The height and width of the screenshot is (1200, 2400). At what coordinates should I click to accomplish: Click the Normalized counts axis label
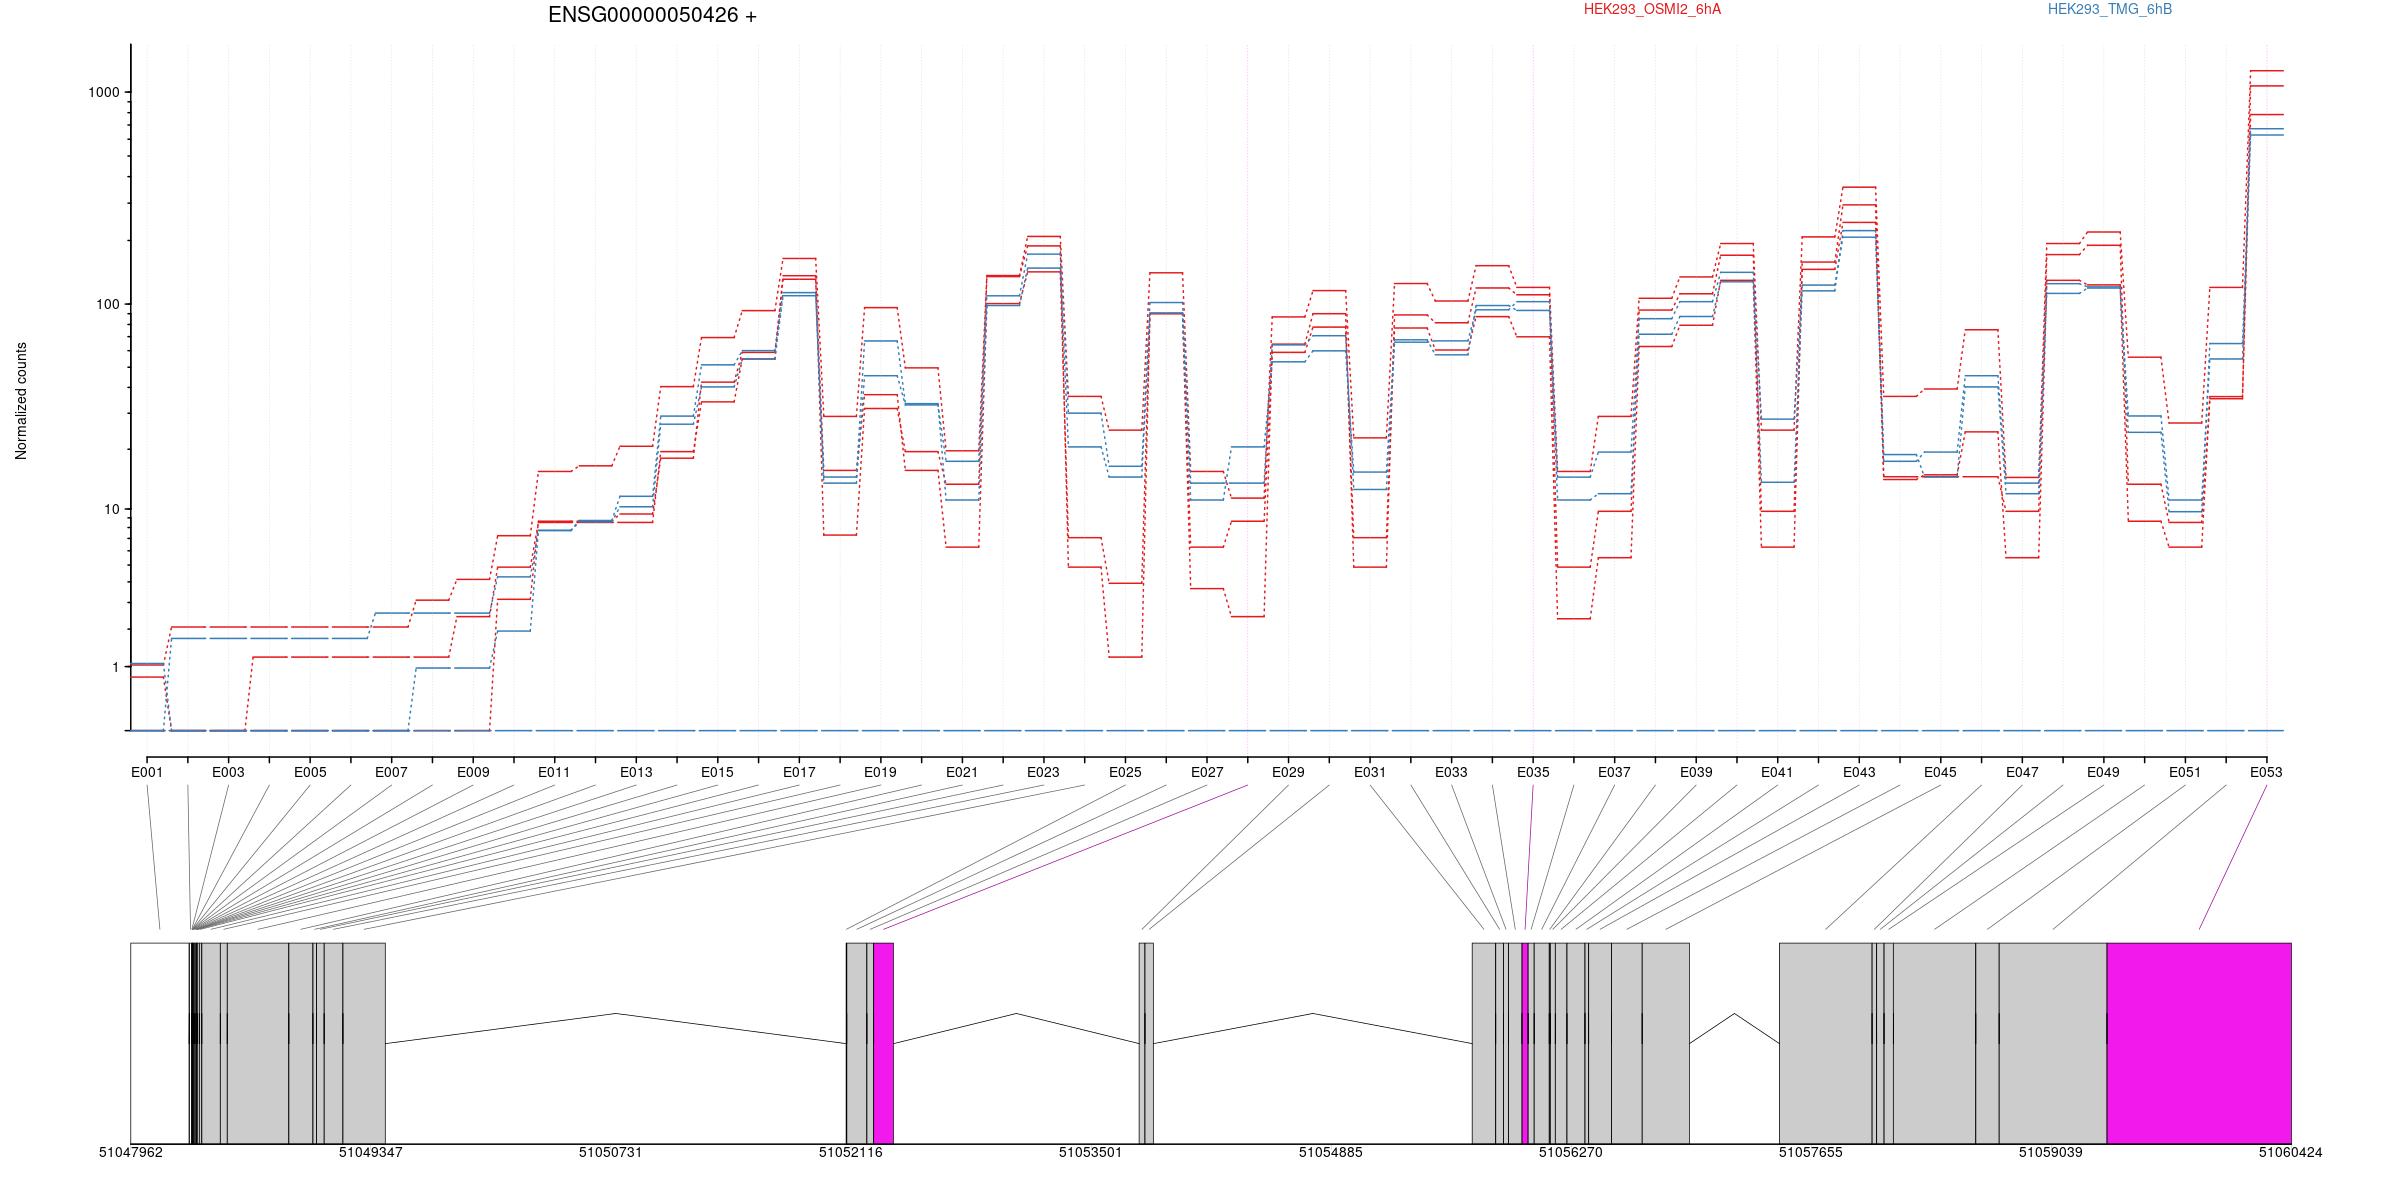[21, 401]
